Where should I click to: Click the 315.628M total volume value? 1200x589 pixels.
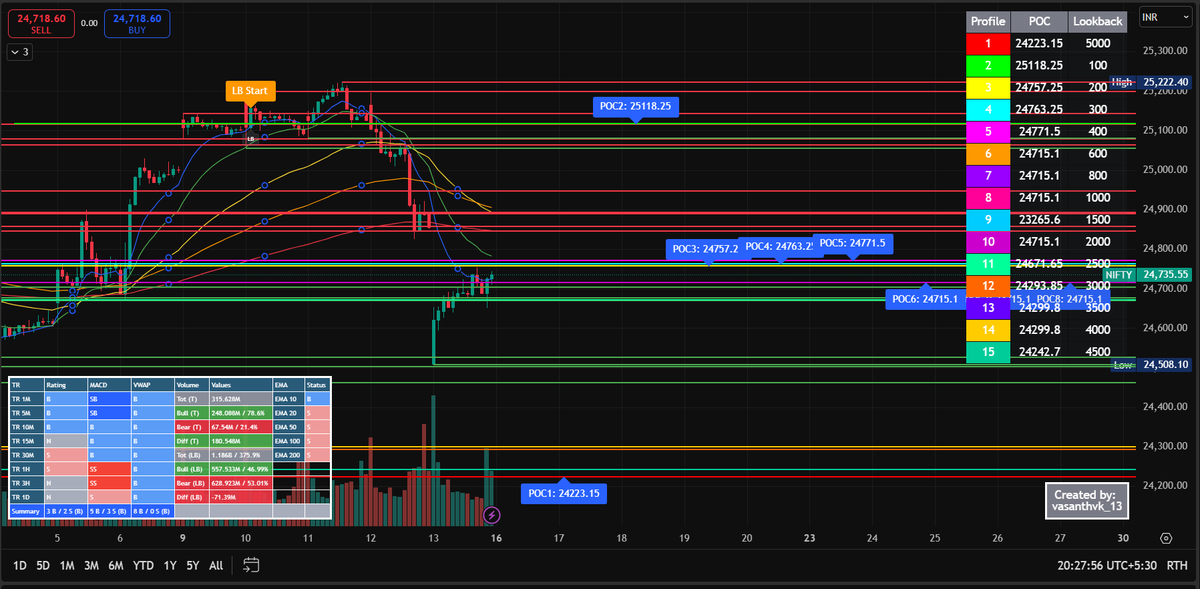[x=239, y=398]
